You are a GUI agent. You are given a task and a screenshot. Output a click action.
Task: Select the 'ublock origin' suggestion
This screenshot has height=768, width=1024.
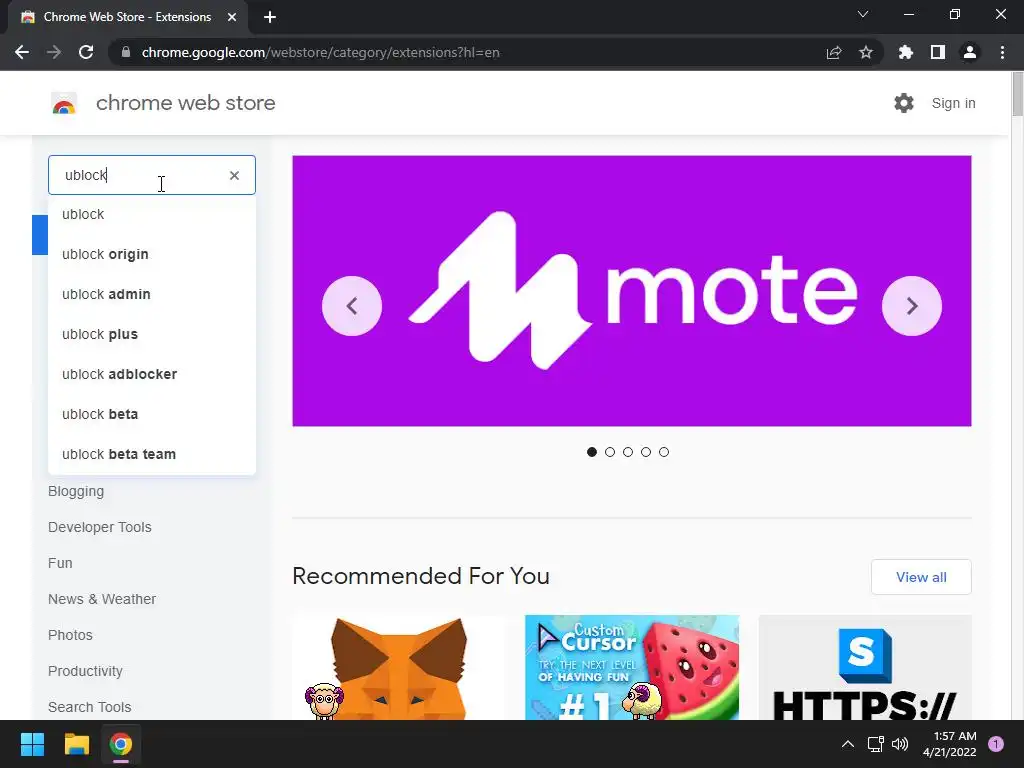pyautogui.click(x=152, y=254)
